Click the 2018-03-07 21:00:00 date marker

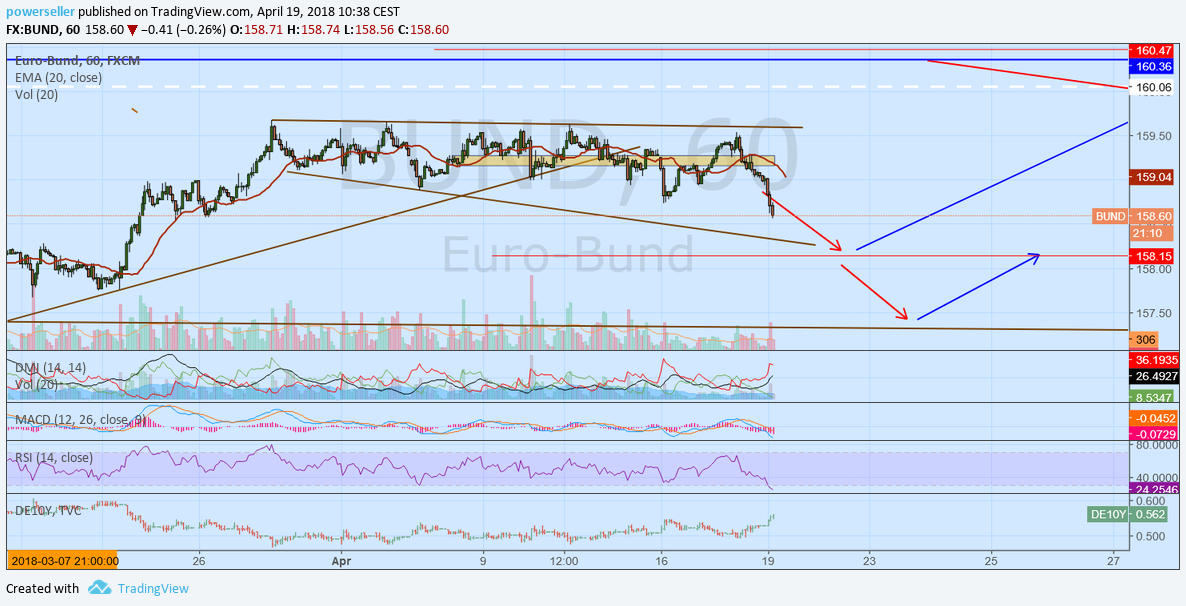[62, 561]
